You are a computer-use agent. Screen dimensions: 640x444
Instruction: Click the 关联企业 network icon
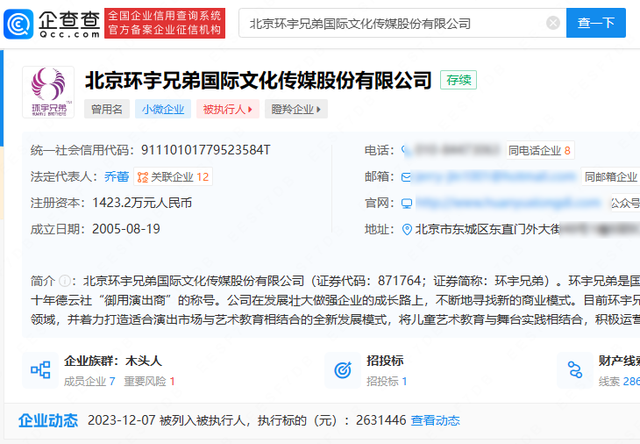click(142, 177)
